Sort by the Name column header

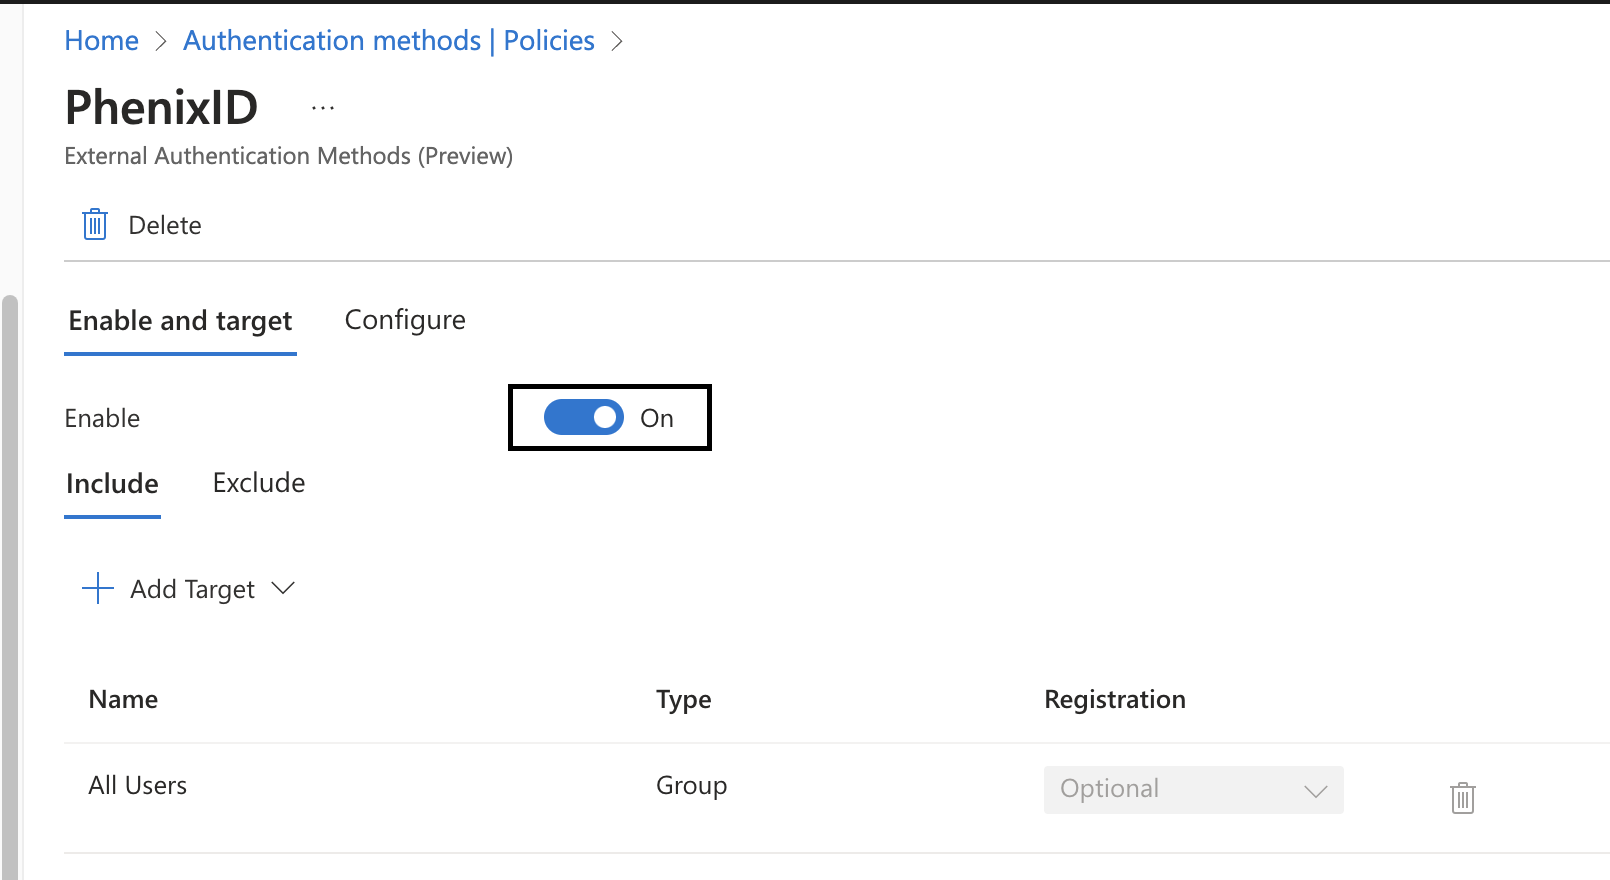click(x=123, y=699)
